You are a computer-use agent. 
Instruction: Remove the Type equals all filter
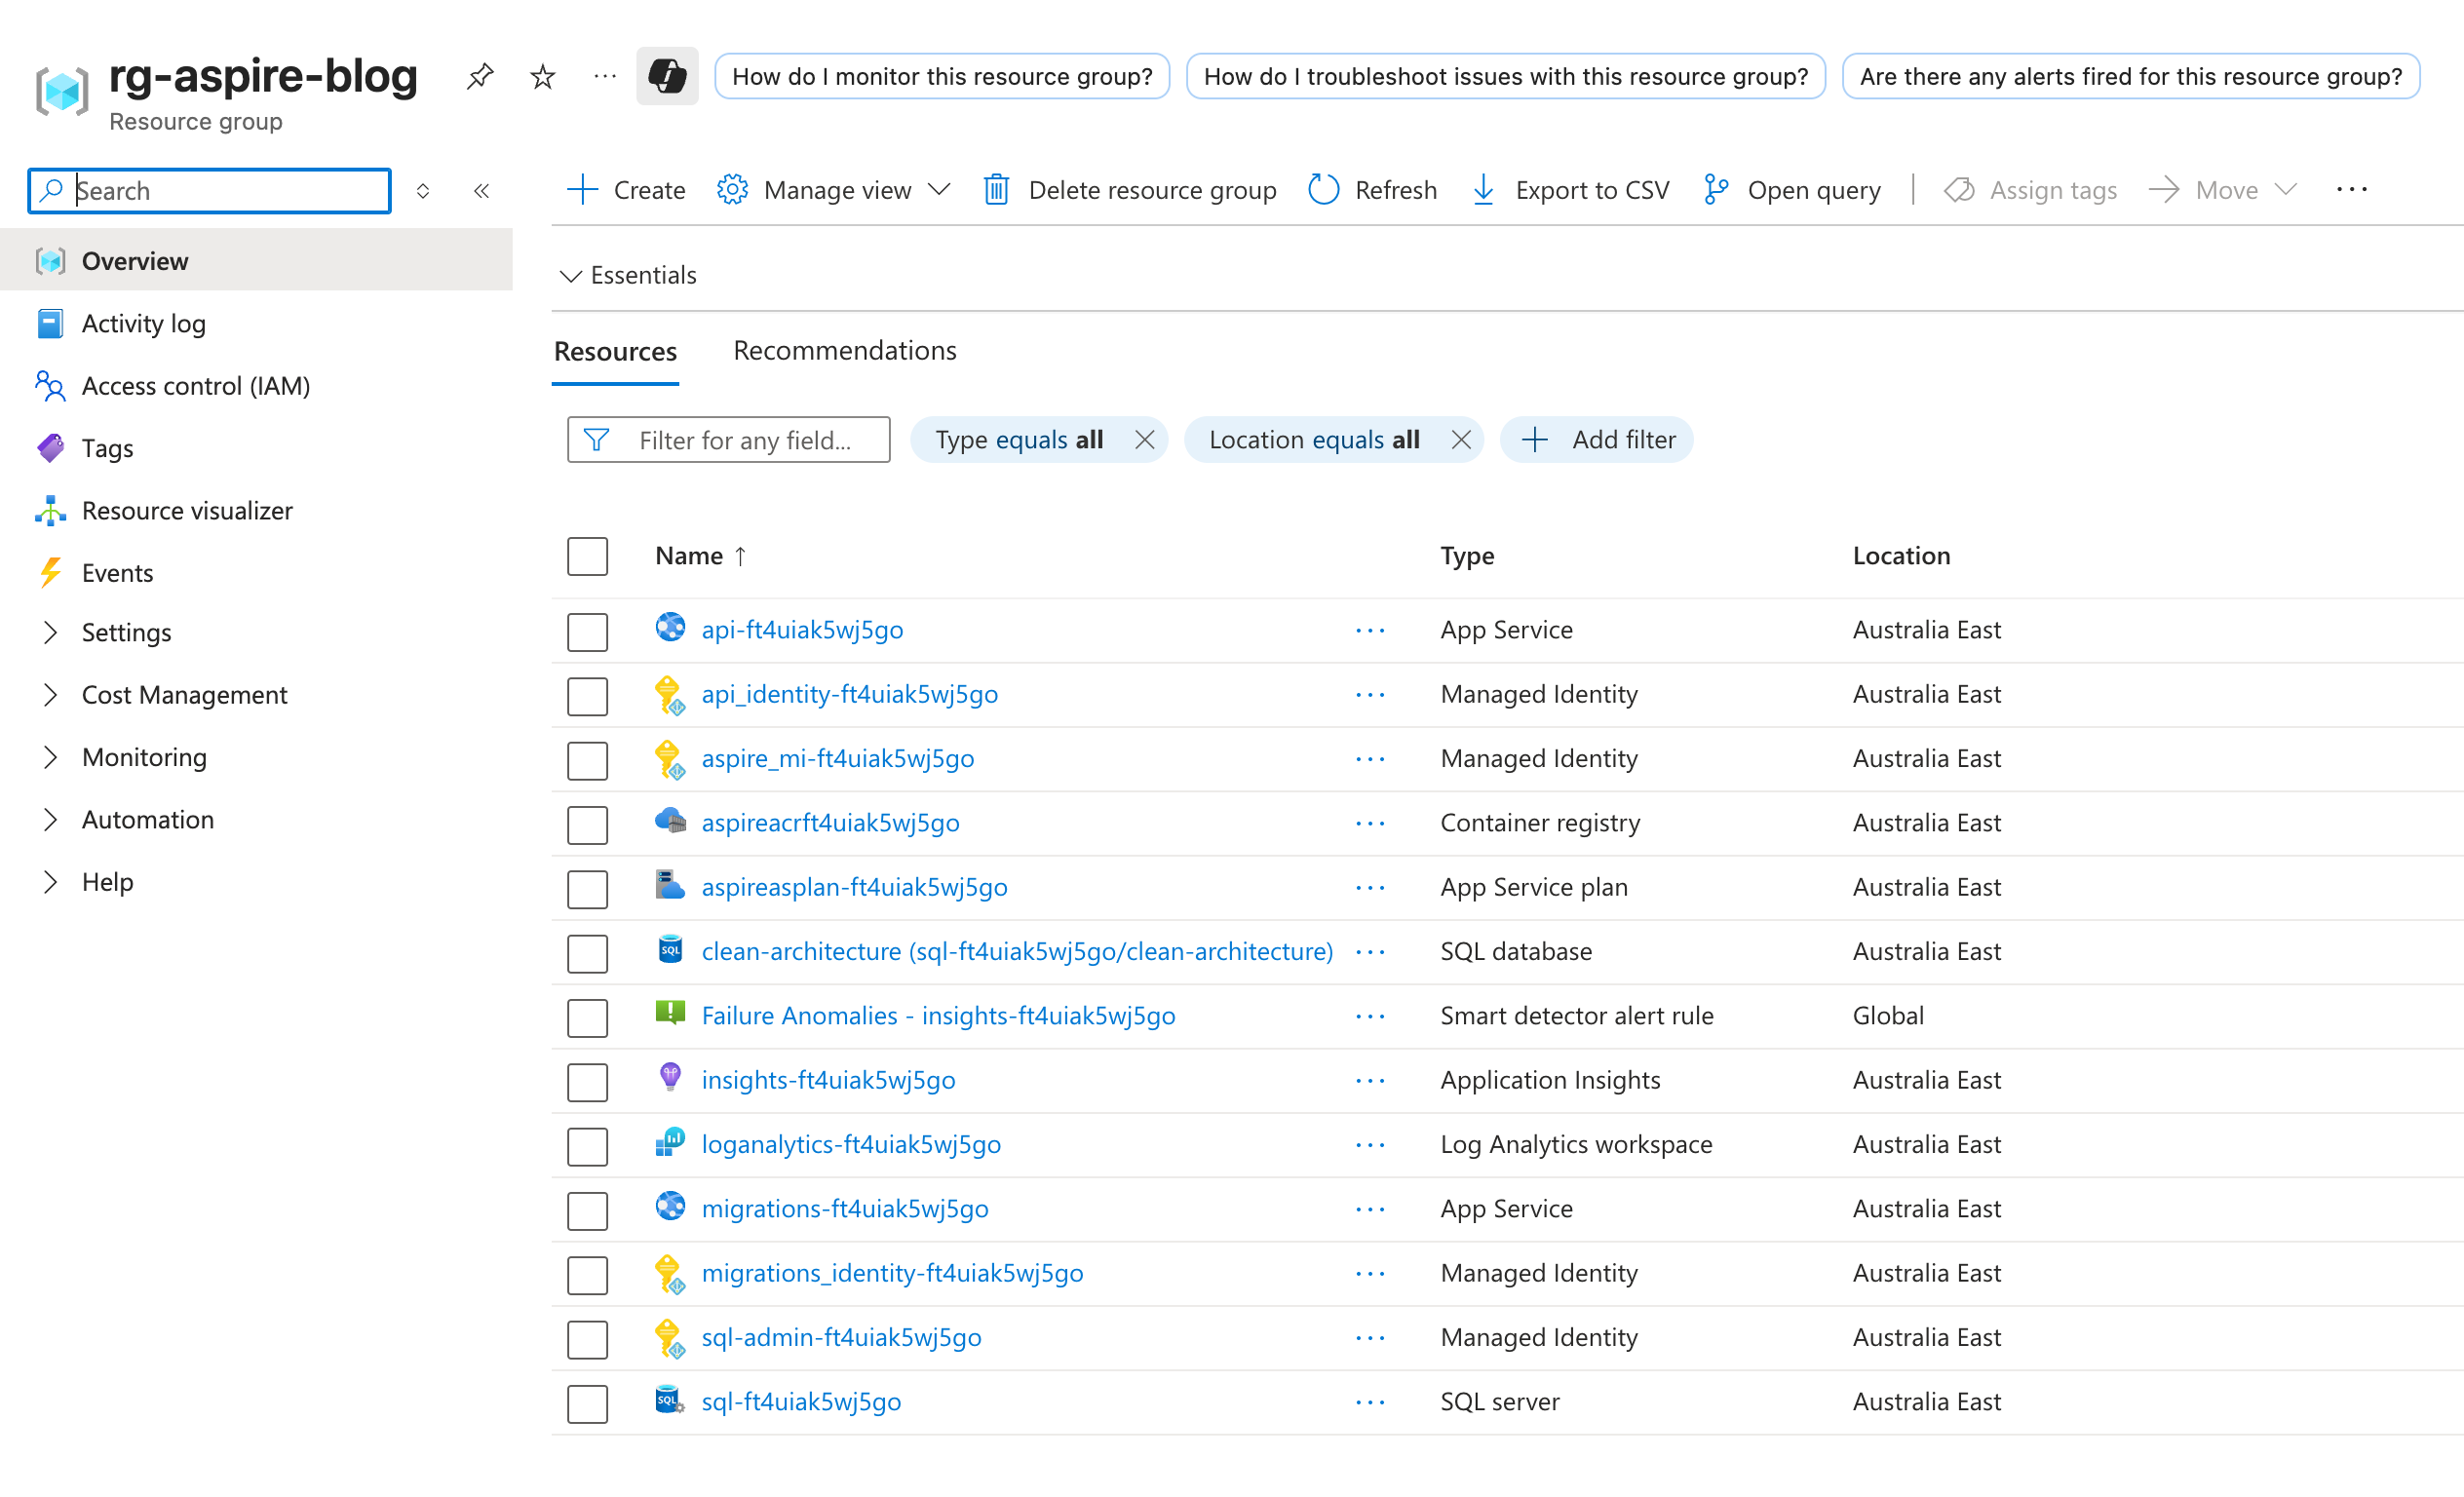click(x=1145, y=440)
